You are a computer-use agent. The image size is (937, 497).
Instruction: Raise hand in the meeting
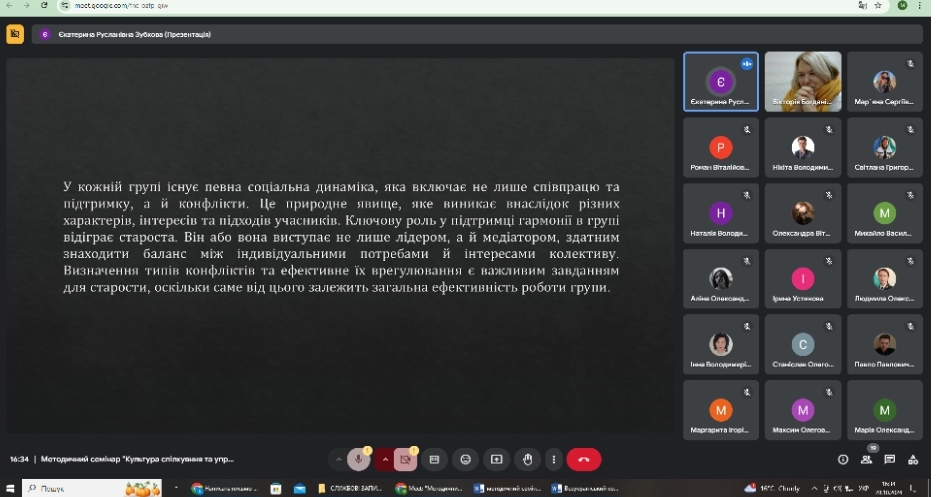[527, 459]
